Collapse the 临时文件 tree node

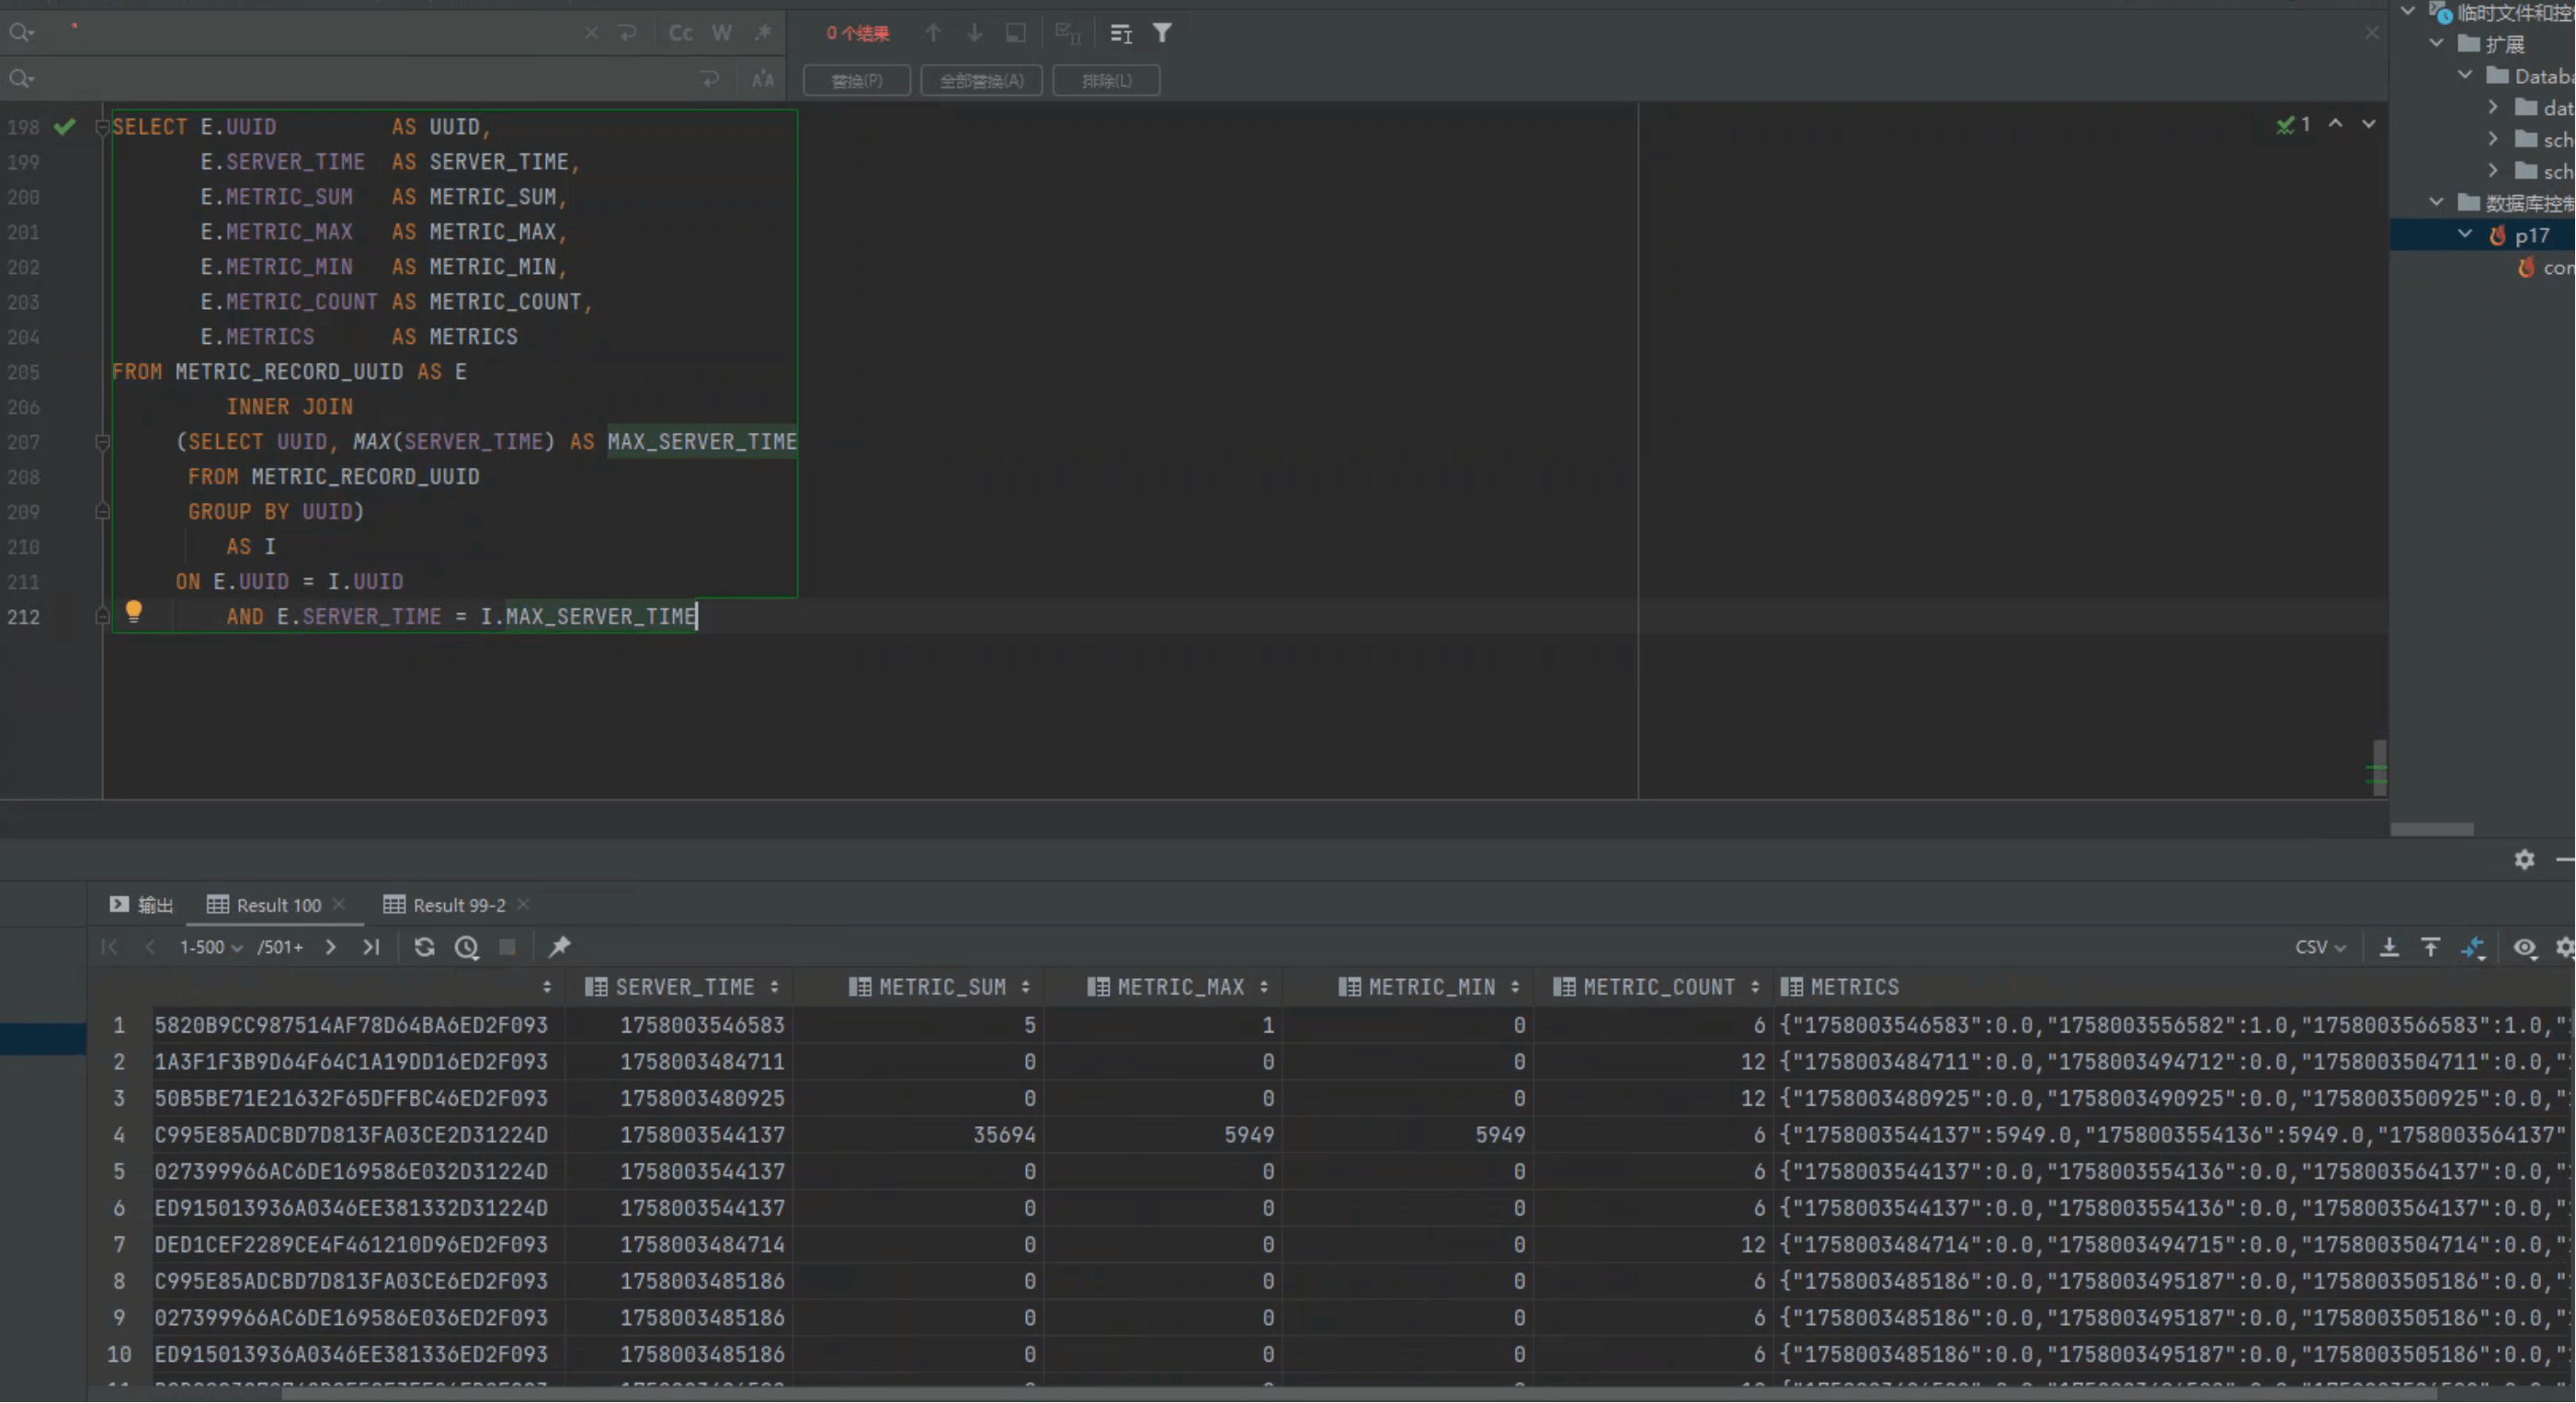(2408, 12)
